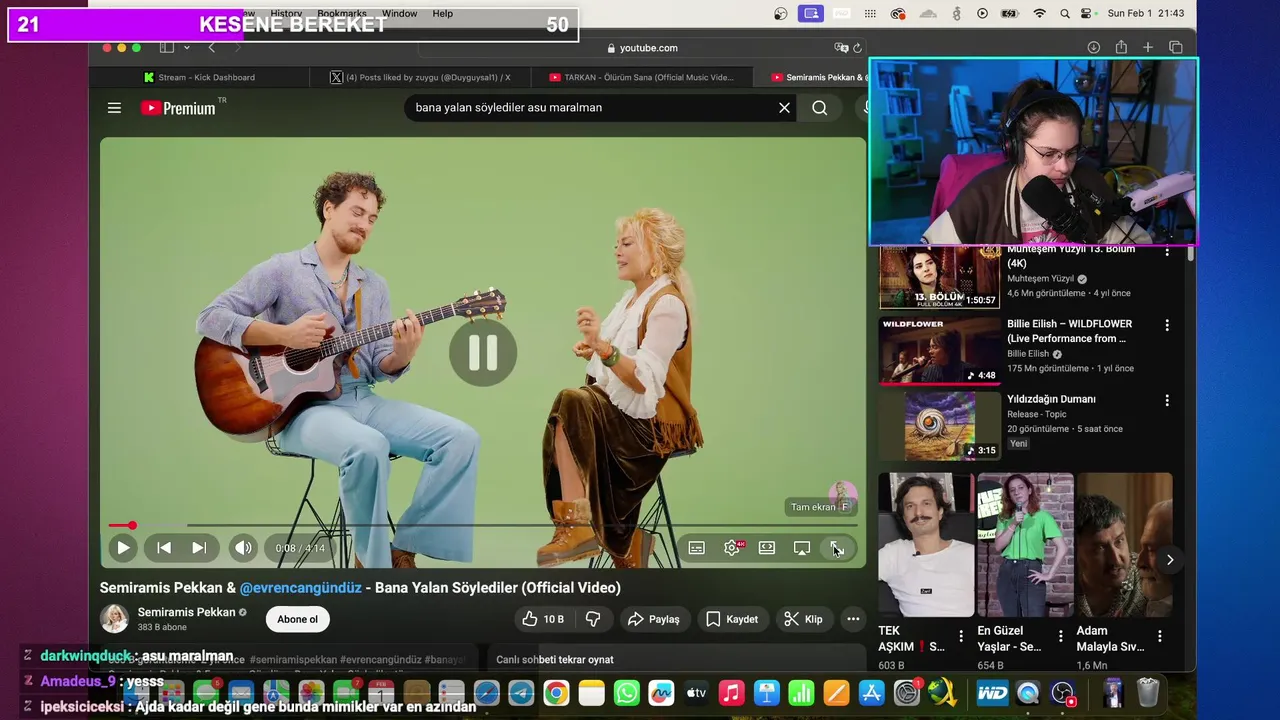Toggle the Safari sidebar
This screenshot has height=720, width=1280.
click(166, 48)
